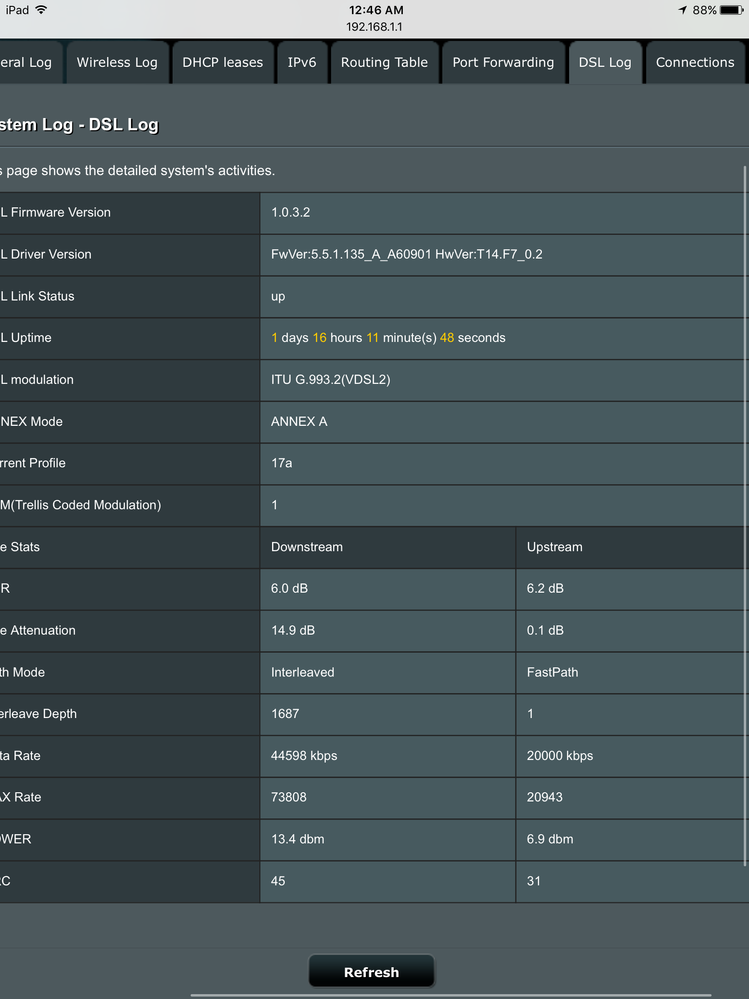Viewport: 749px width, 999px height.
Task: Switch to DHCP leases tab
Action: tap(222, 62)
